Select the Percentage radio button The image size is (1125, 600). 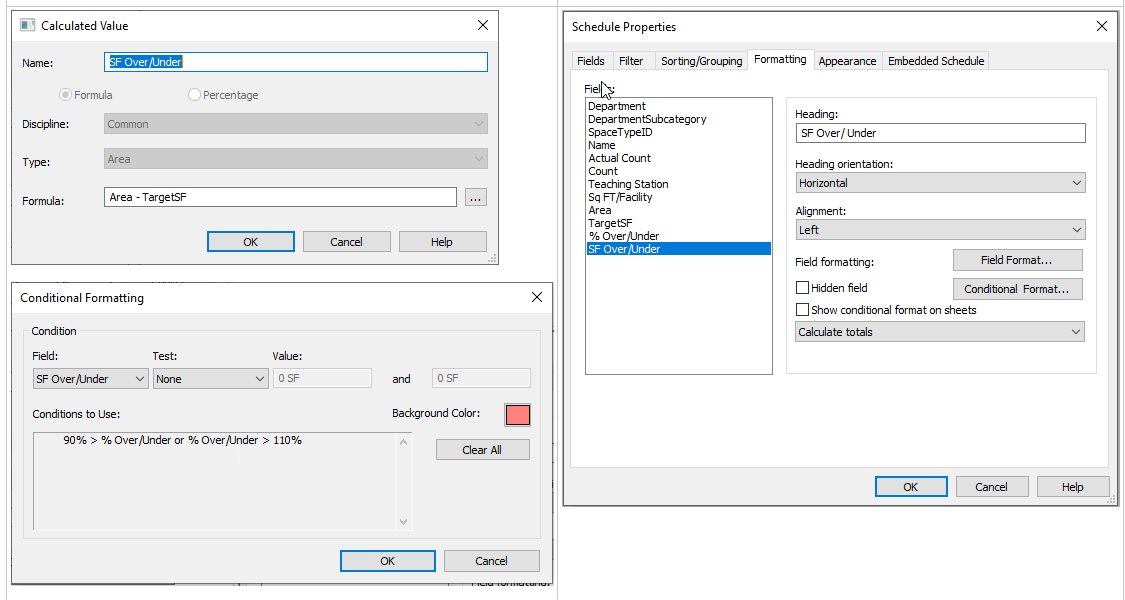(x=194, y=95)
